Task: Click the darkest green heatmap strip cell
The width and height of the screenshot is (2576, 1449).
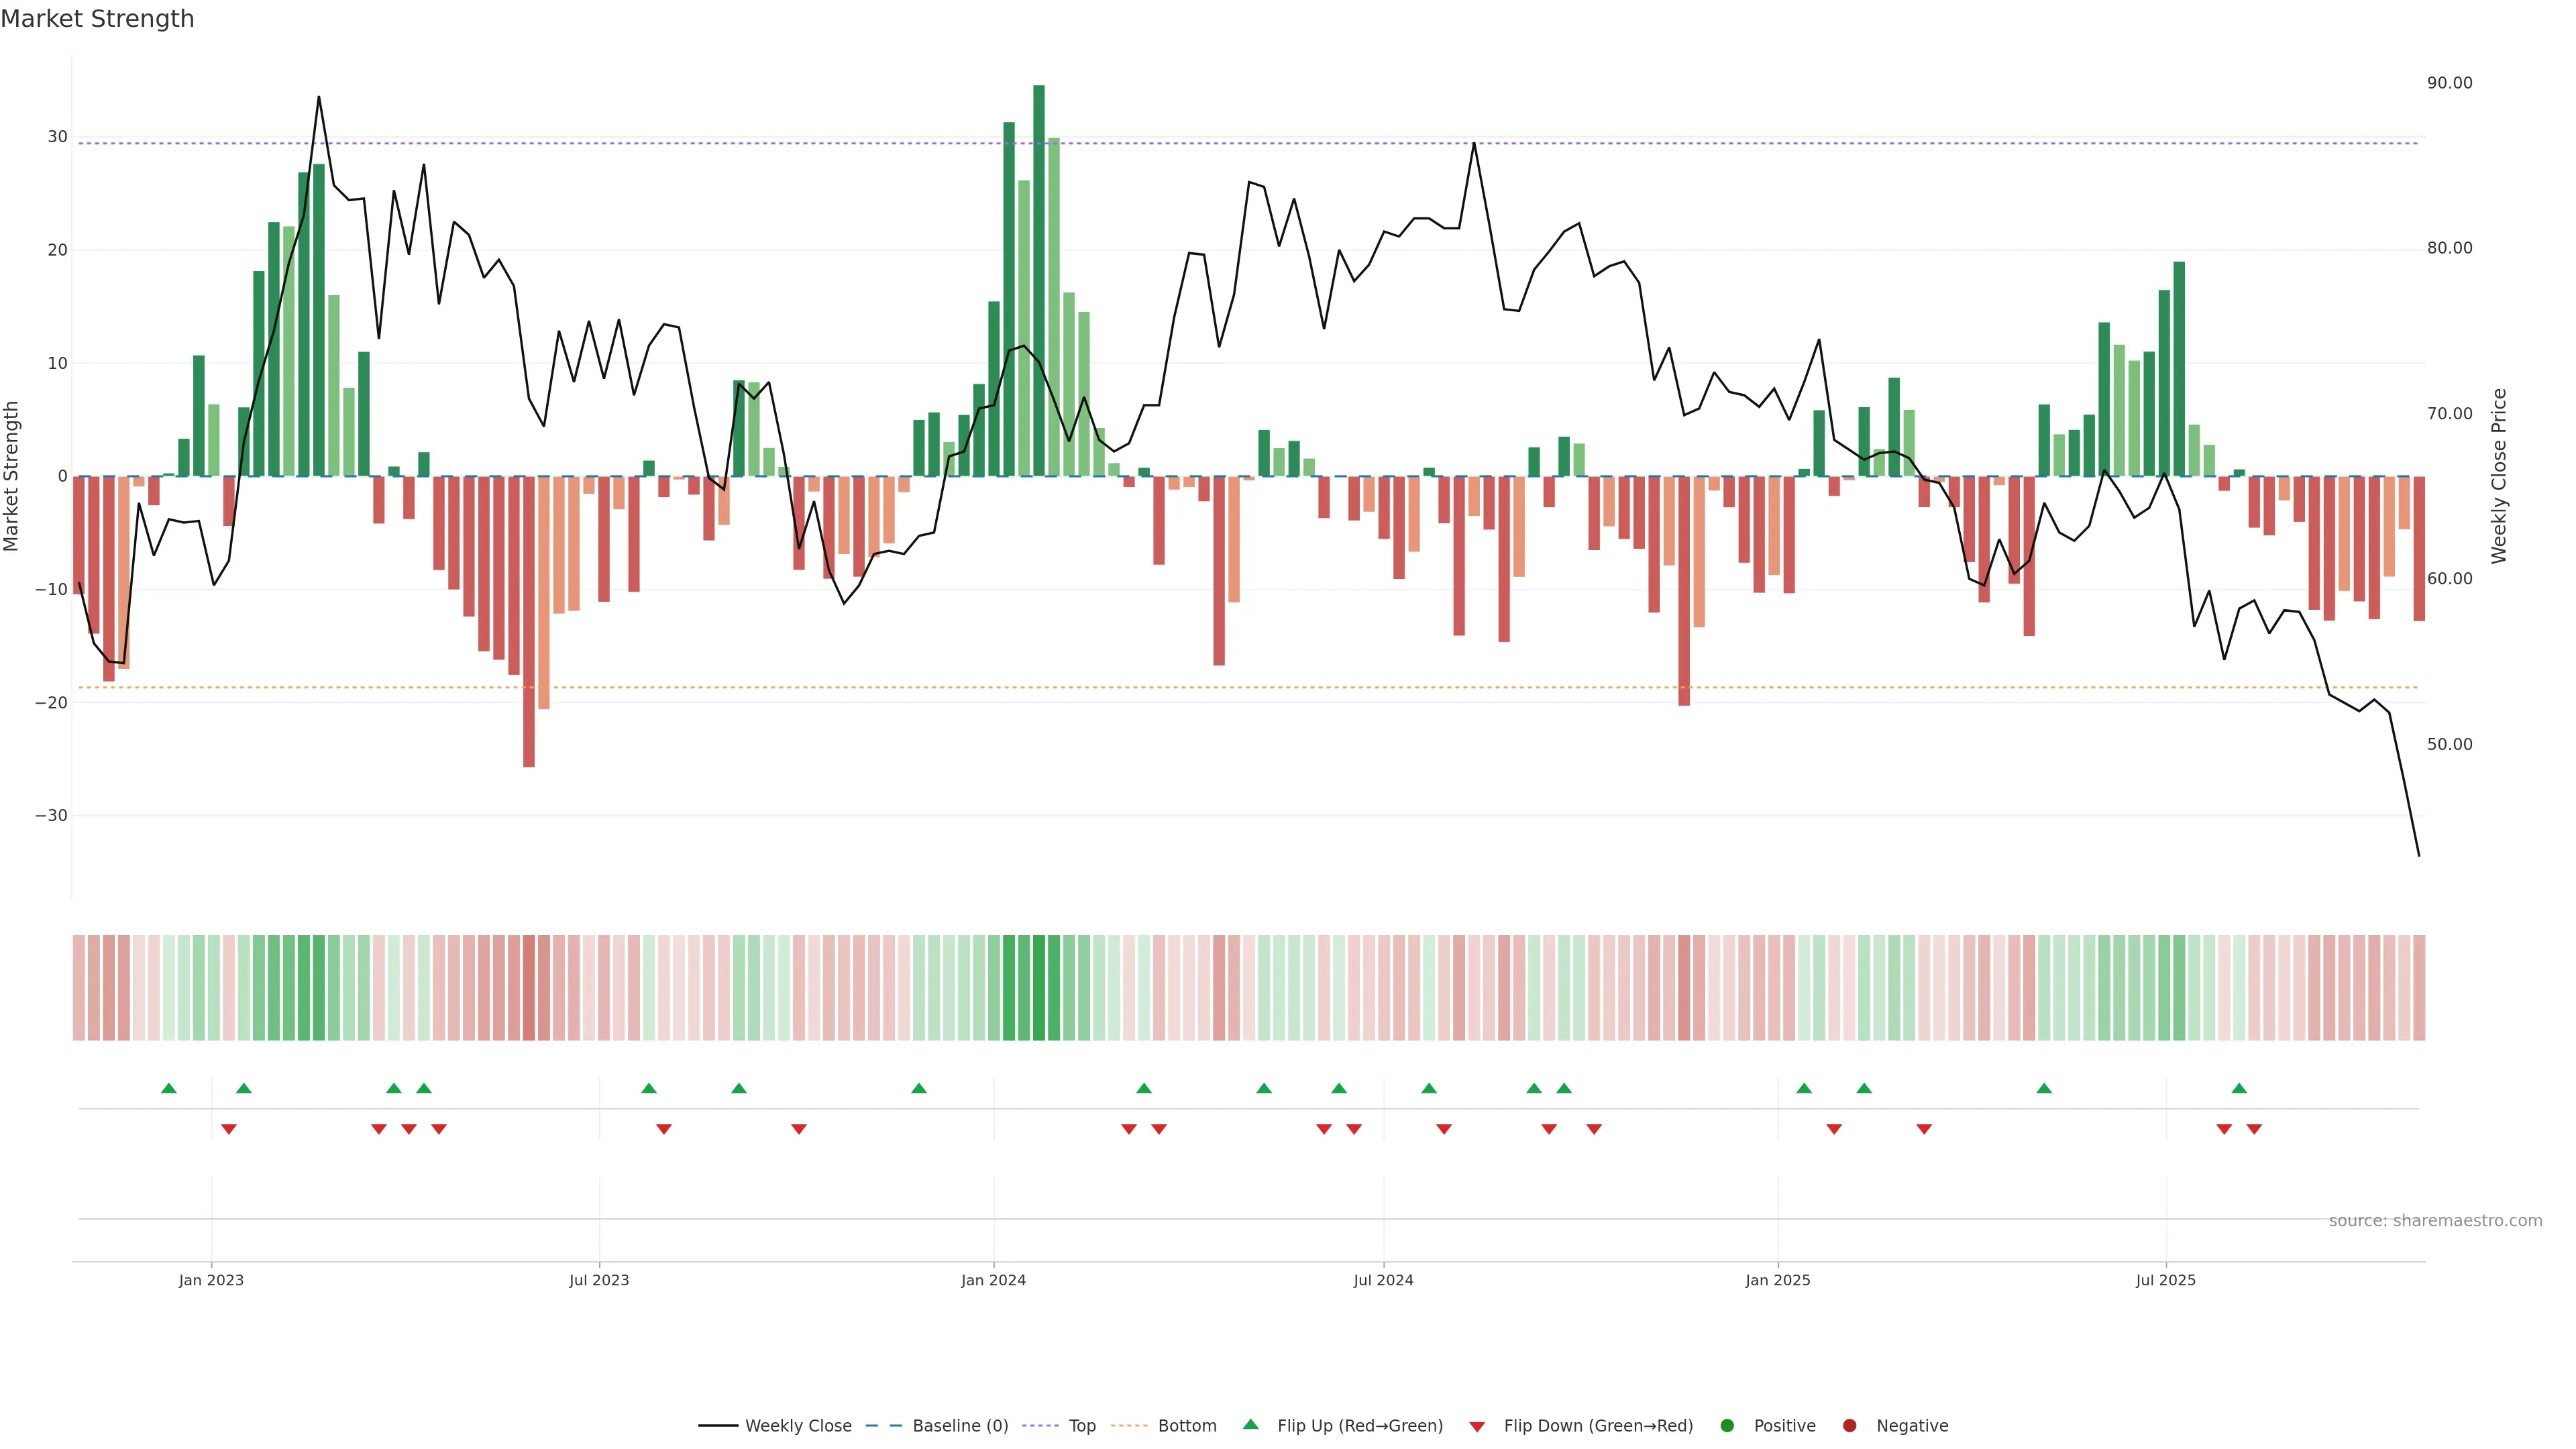Action: (1039, 988)
